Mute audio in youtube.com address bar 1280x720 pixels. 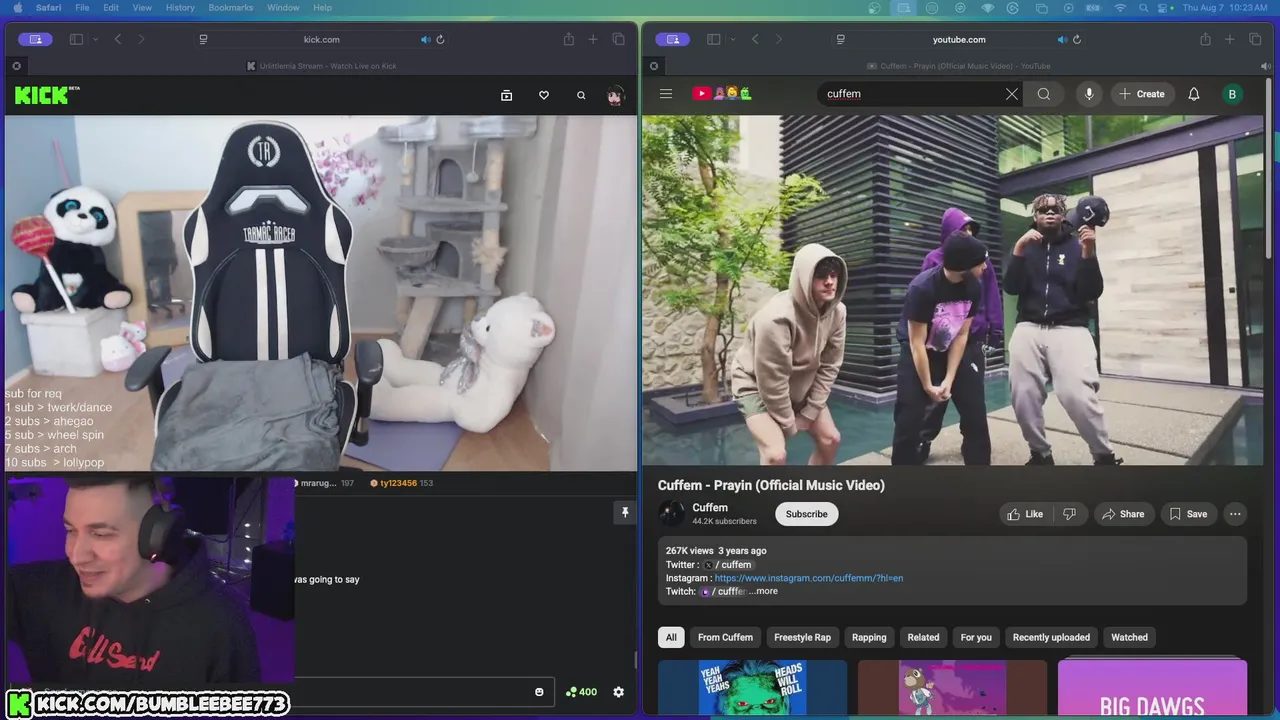[x=1062, y=39]
